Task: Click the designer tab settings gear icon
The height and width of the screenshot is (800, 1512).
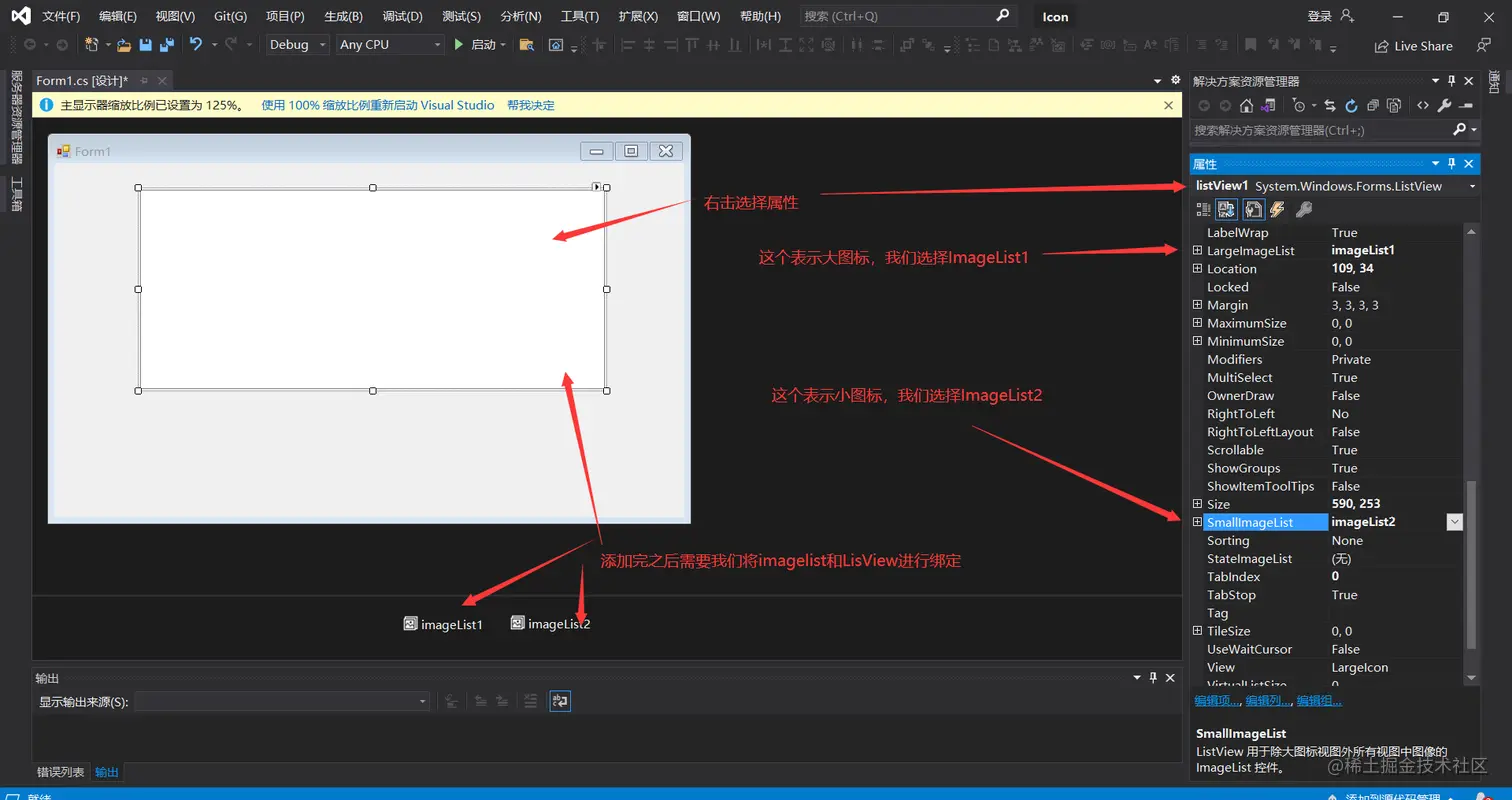Action: [1175, 80]
